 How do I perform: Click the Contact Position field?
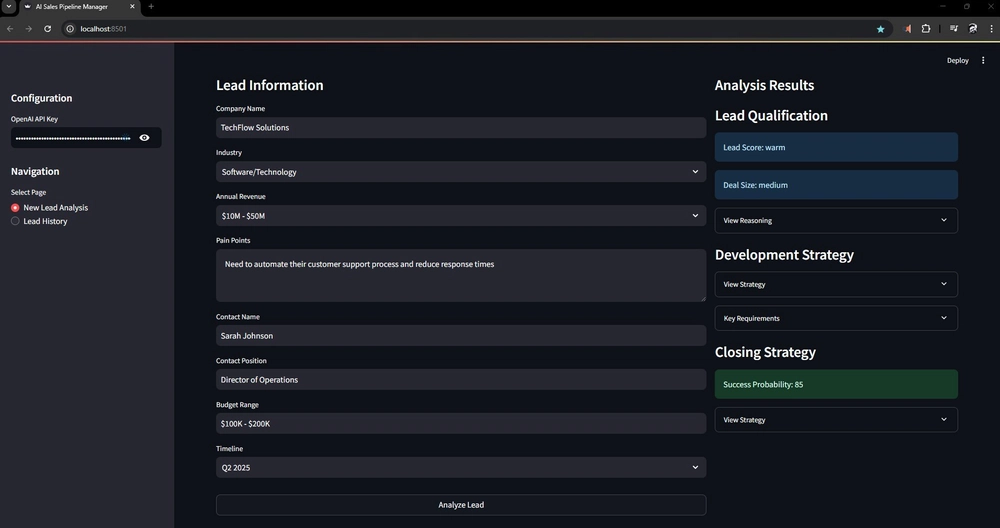pyautogui.click(x=460, y=379)
